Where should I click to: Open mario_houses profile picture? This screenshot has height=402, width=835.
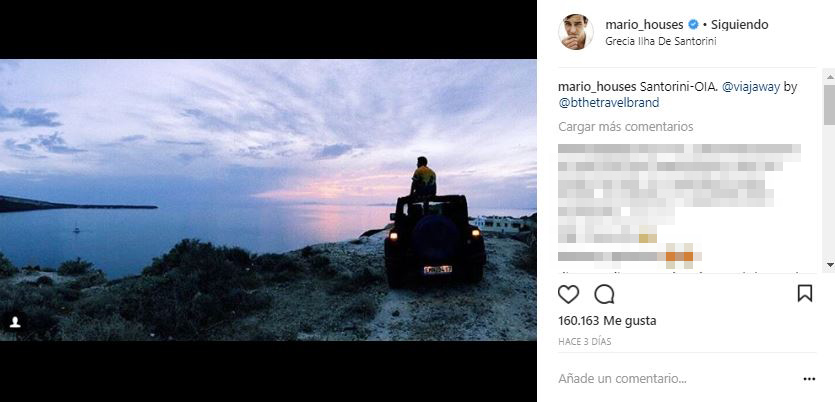pos(576,32)
